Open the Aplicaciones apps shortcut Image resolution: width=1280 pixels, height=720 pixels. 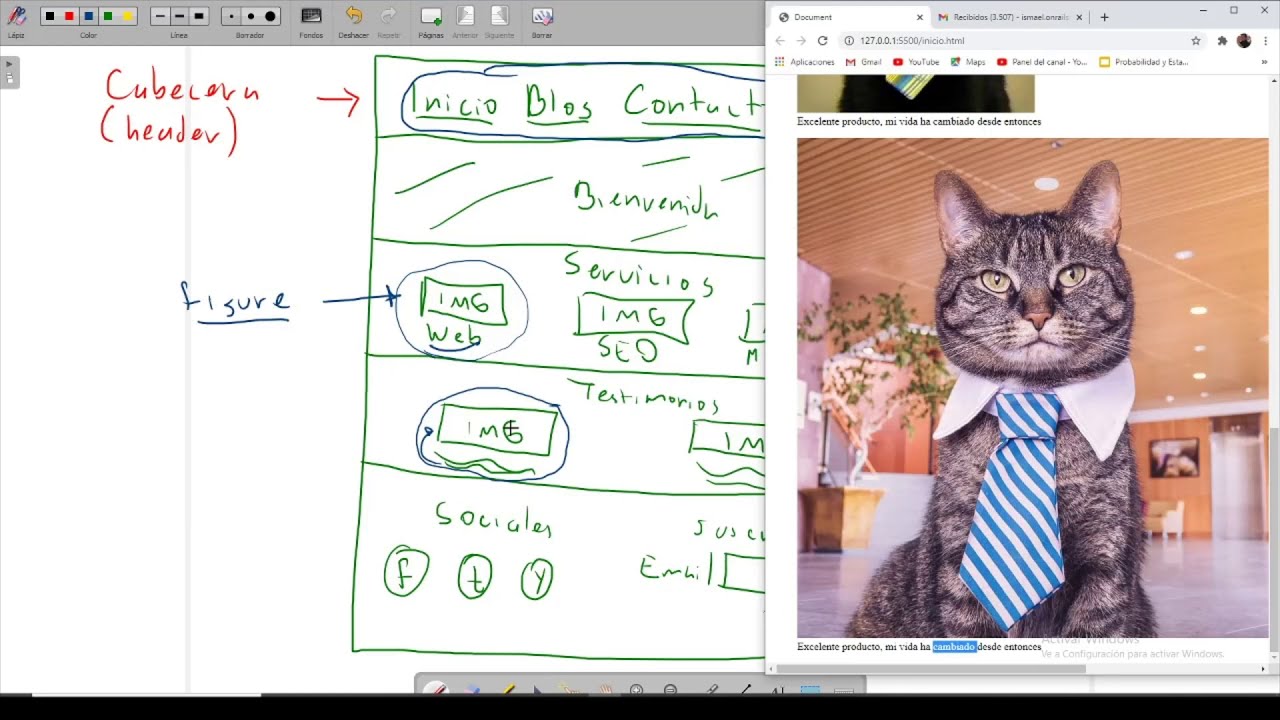pyautogui.click(x=805, y=62)
